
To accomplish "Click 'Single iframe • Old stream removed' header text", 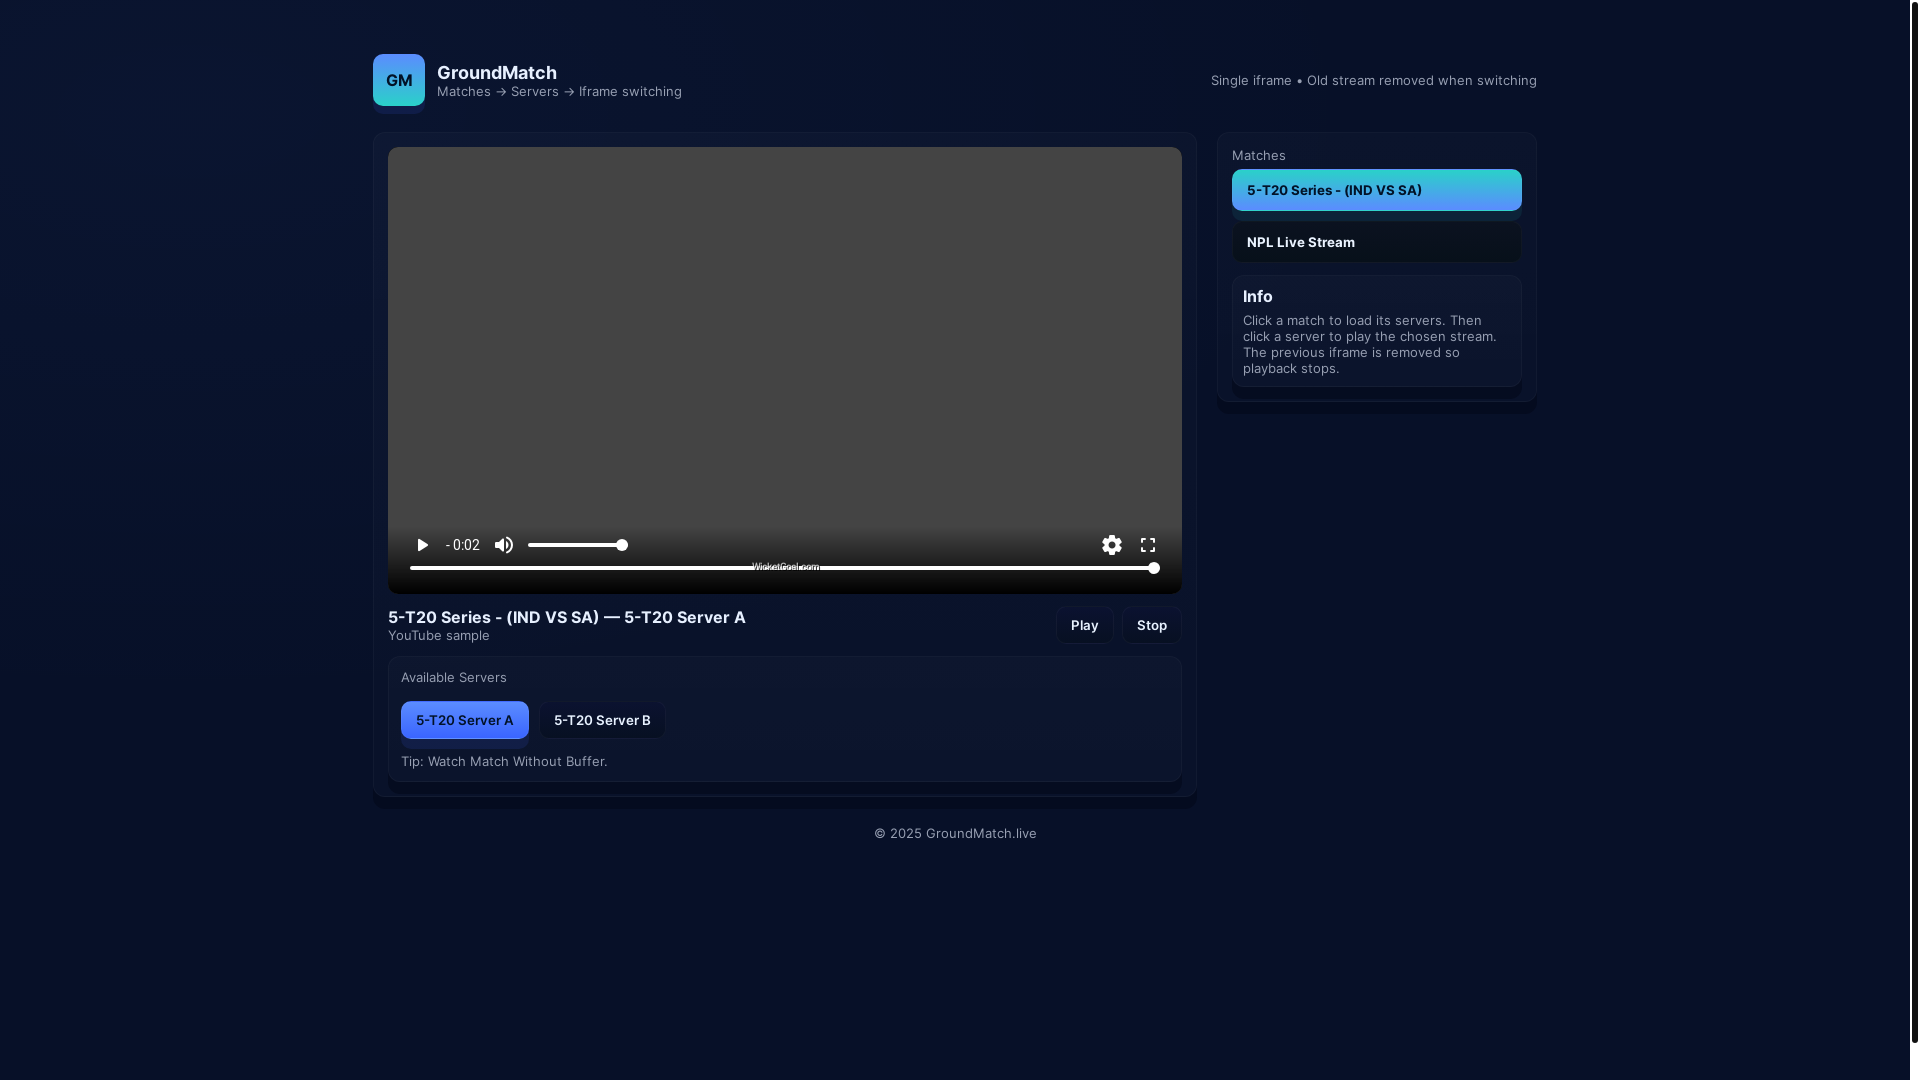I will (1373, 80).
